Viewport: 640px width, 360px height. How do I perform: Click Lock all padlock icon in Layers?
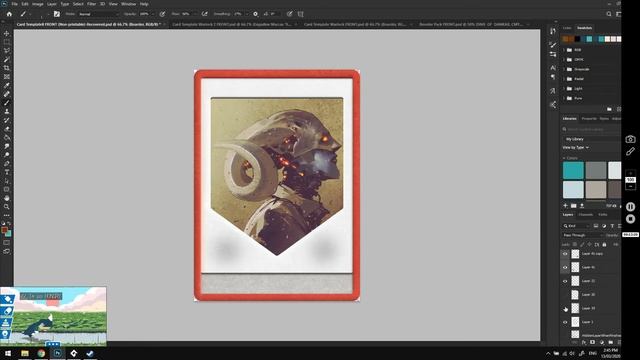pyautogui.click(x=604, y=244)
